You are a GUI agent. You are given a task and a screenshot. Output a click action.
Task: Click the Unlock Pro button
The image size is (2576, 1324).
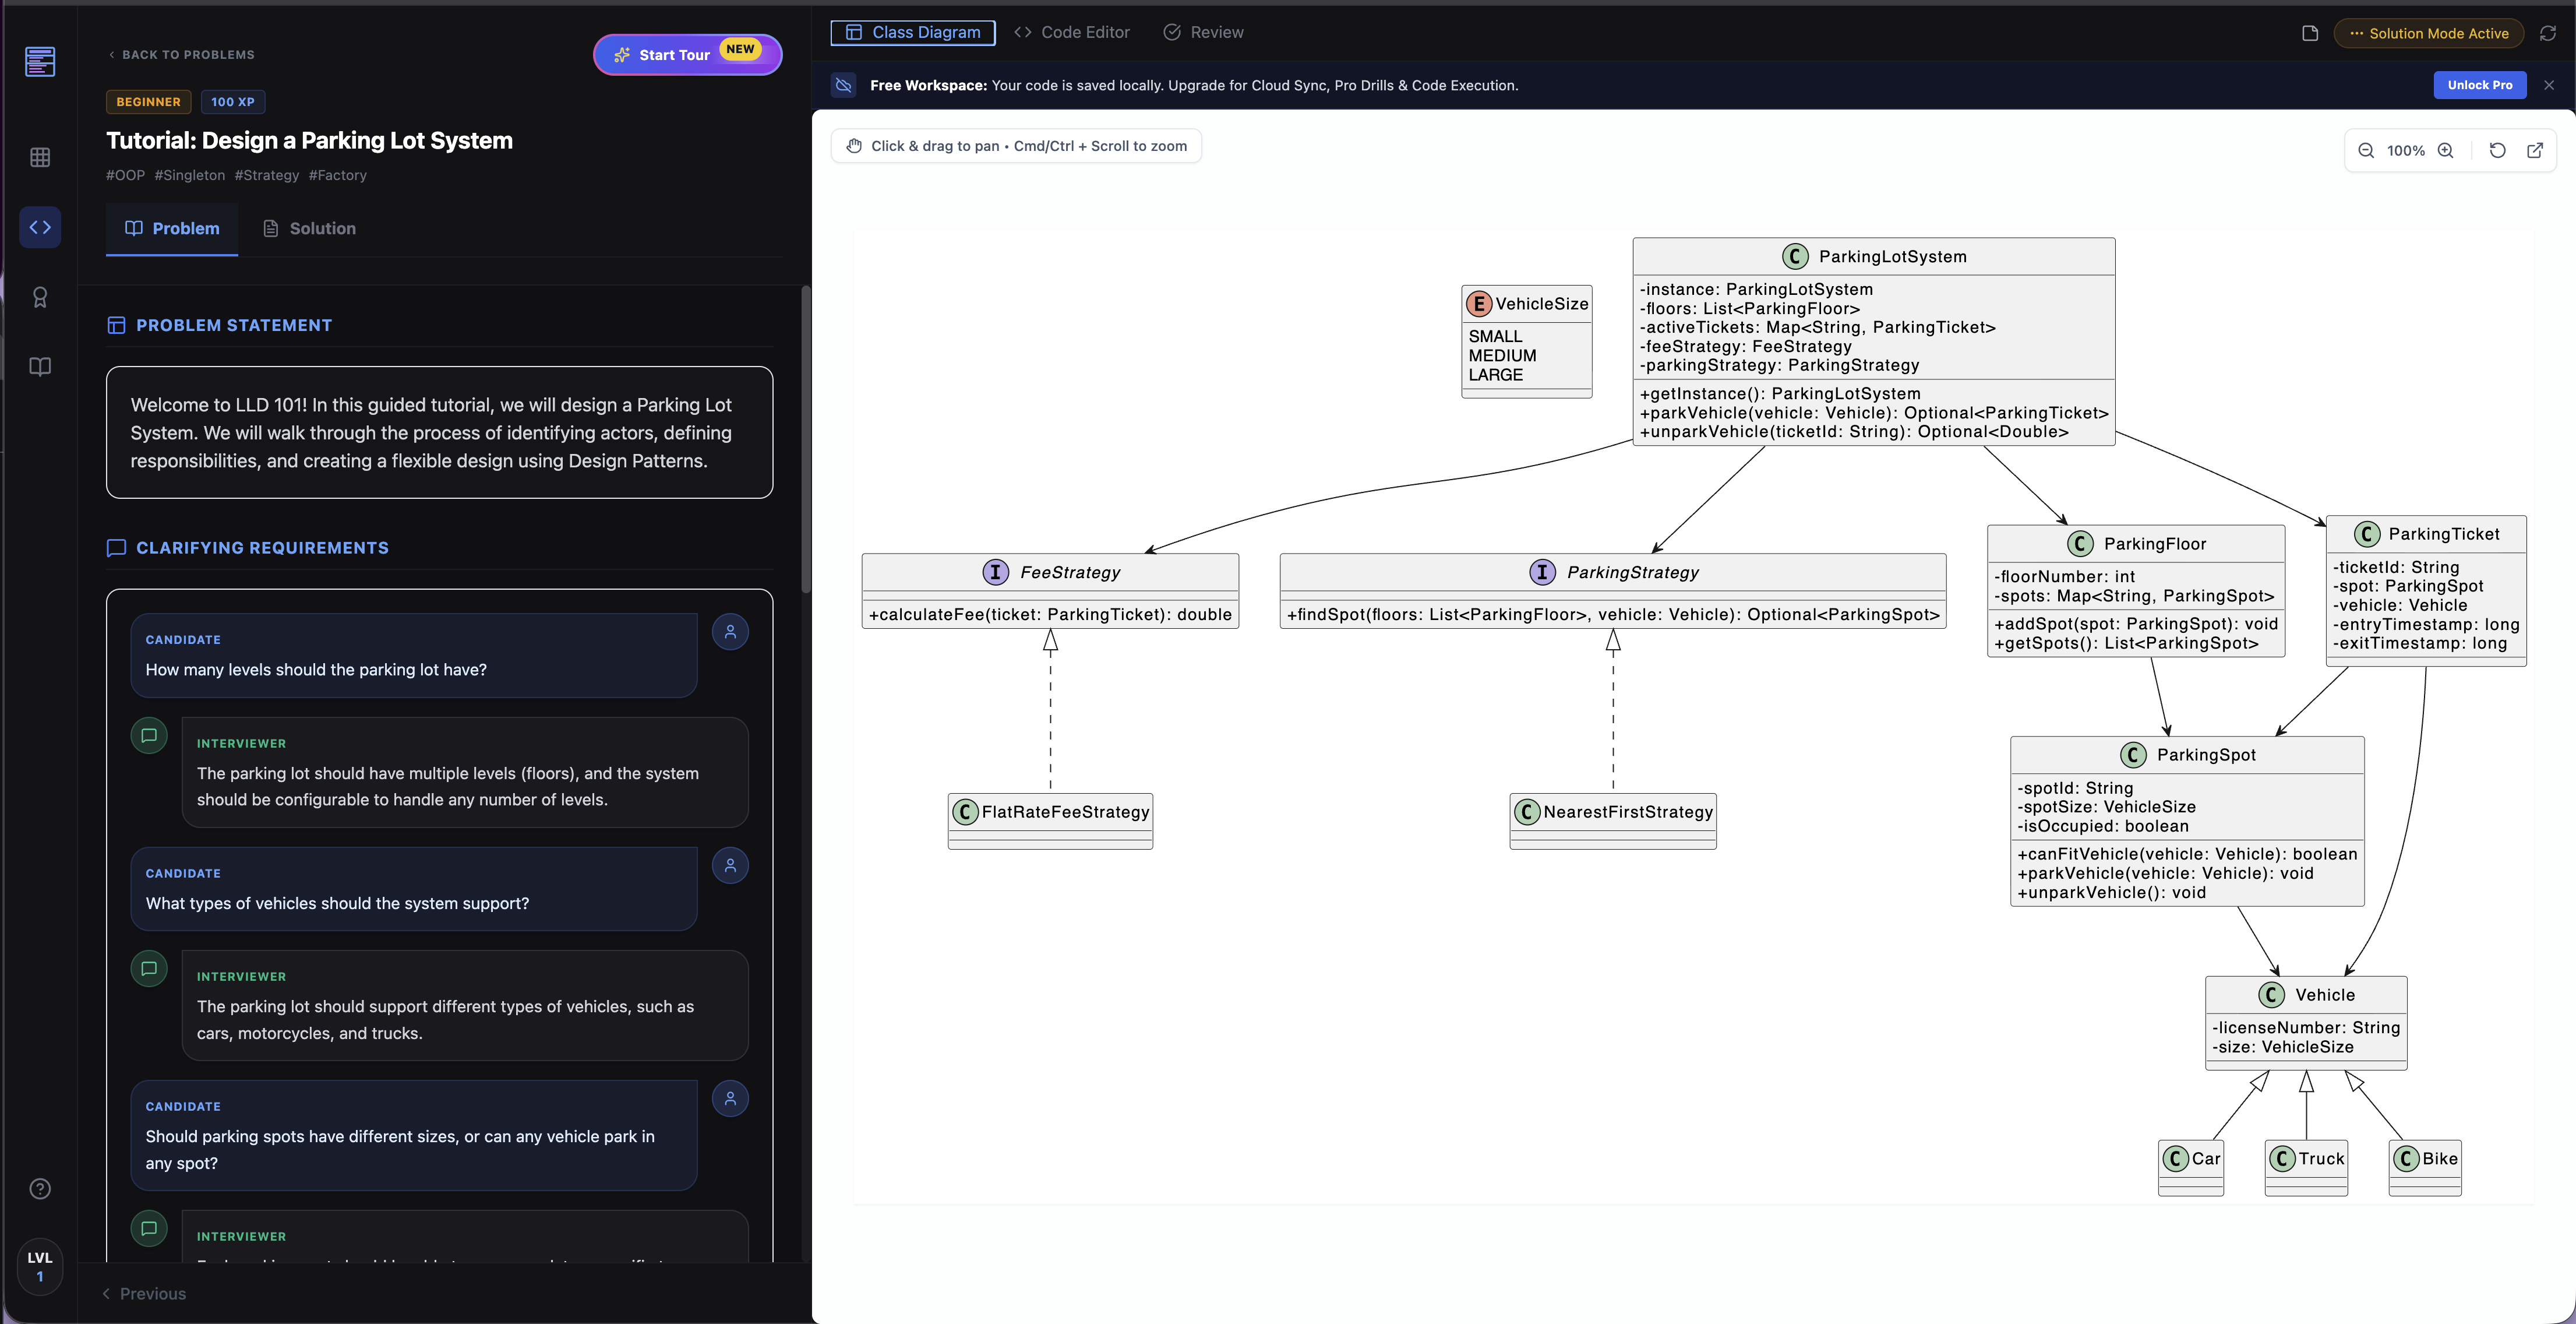[x=2479, y=85]
